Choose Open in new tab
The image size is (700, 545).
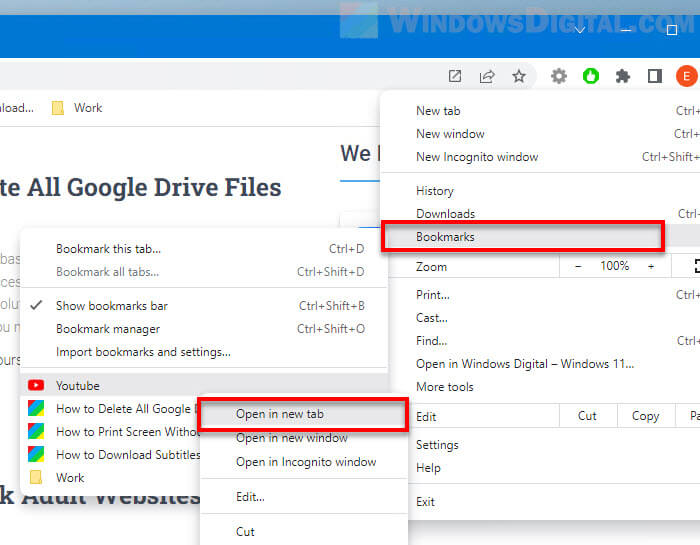(303, 414)
